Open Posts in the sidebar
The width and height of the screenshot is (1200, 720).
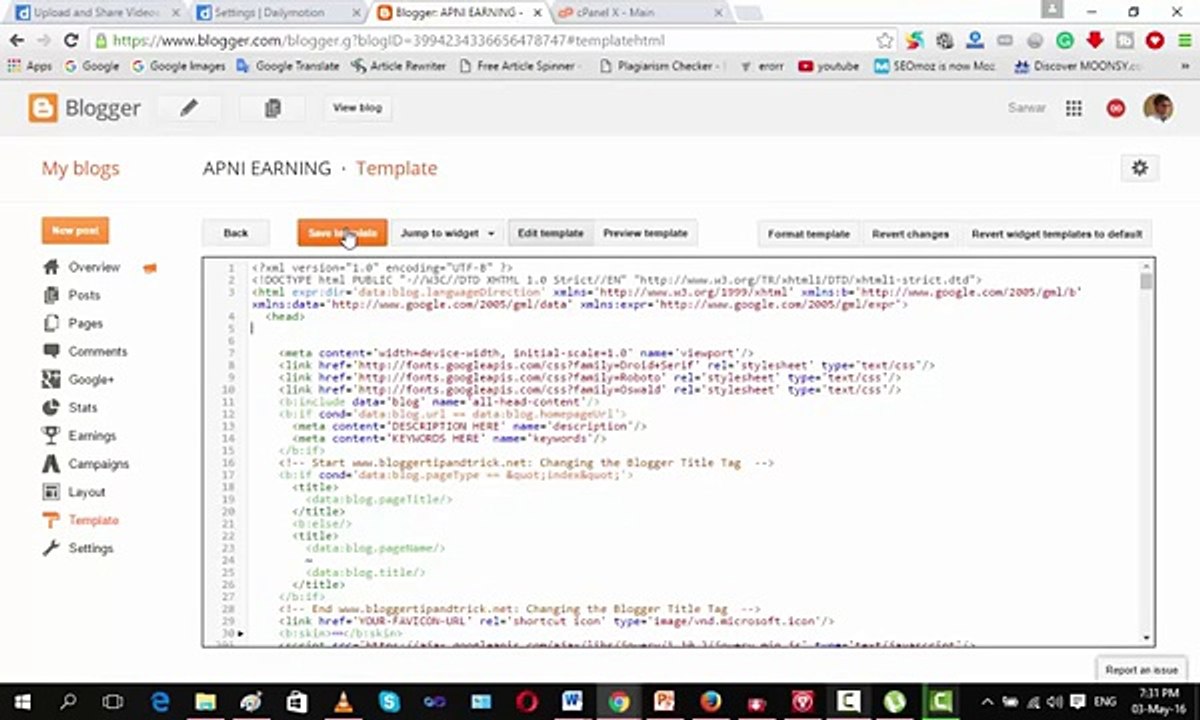84,295
